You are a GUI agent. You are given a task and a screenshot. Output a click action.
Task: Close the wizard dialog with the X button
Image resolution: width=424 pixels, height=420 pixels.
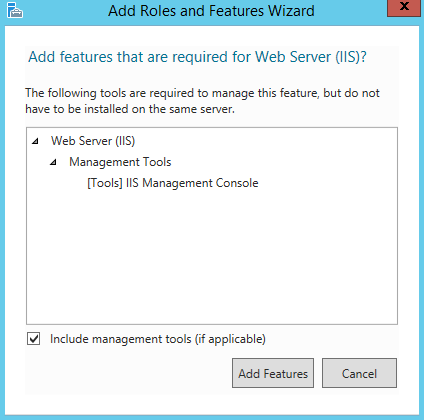pyautogui.click(x=404, y=7)
